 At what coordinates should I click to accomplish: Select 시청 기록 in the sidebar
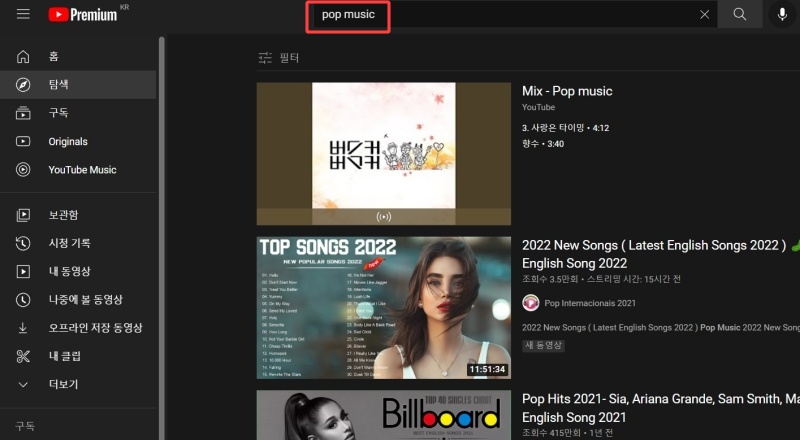point(78,243)
